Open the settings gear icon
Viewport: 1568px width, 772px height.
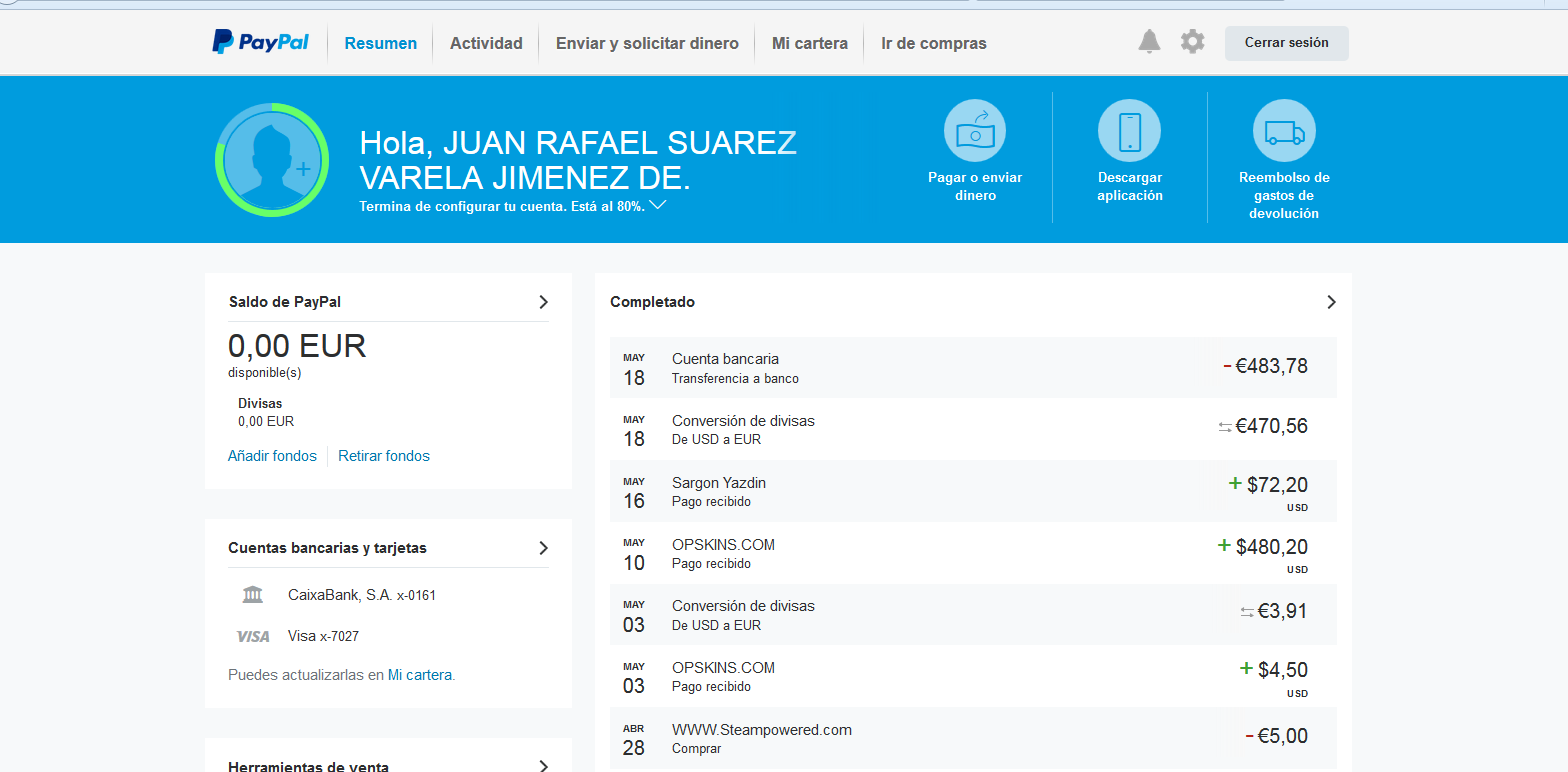[x=1192, y=42]
